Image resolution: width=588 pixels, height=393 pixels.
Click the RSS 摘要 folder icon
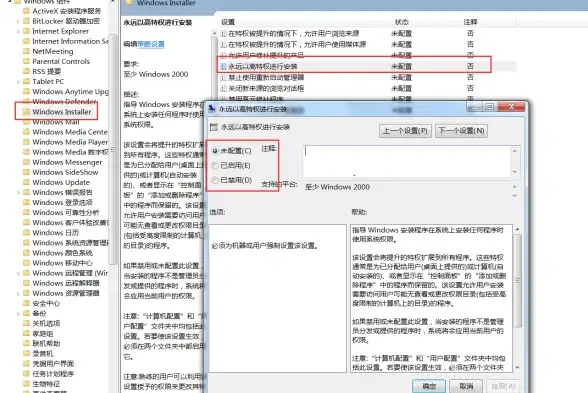(26, 71)
